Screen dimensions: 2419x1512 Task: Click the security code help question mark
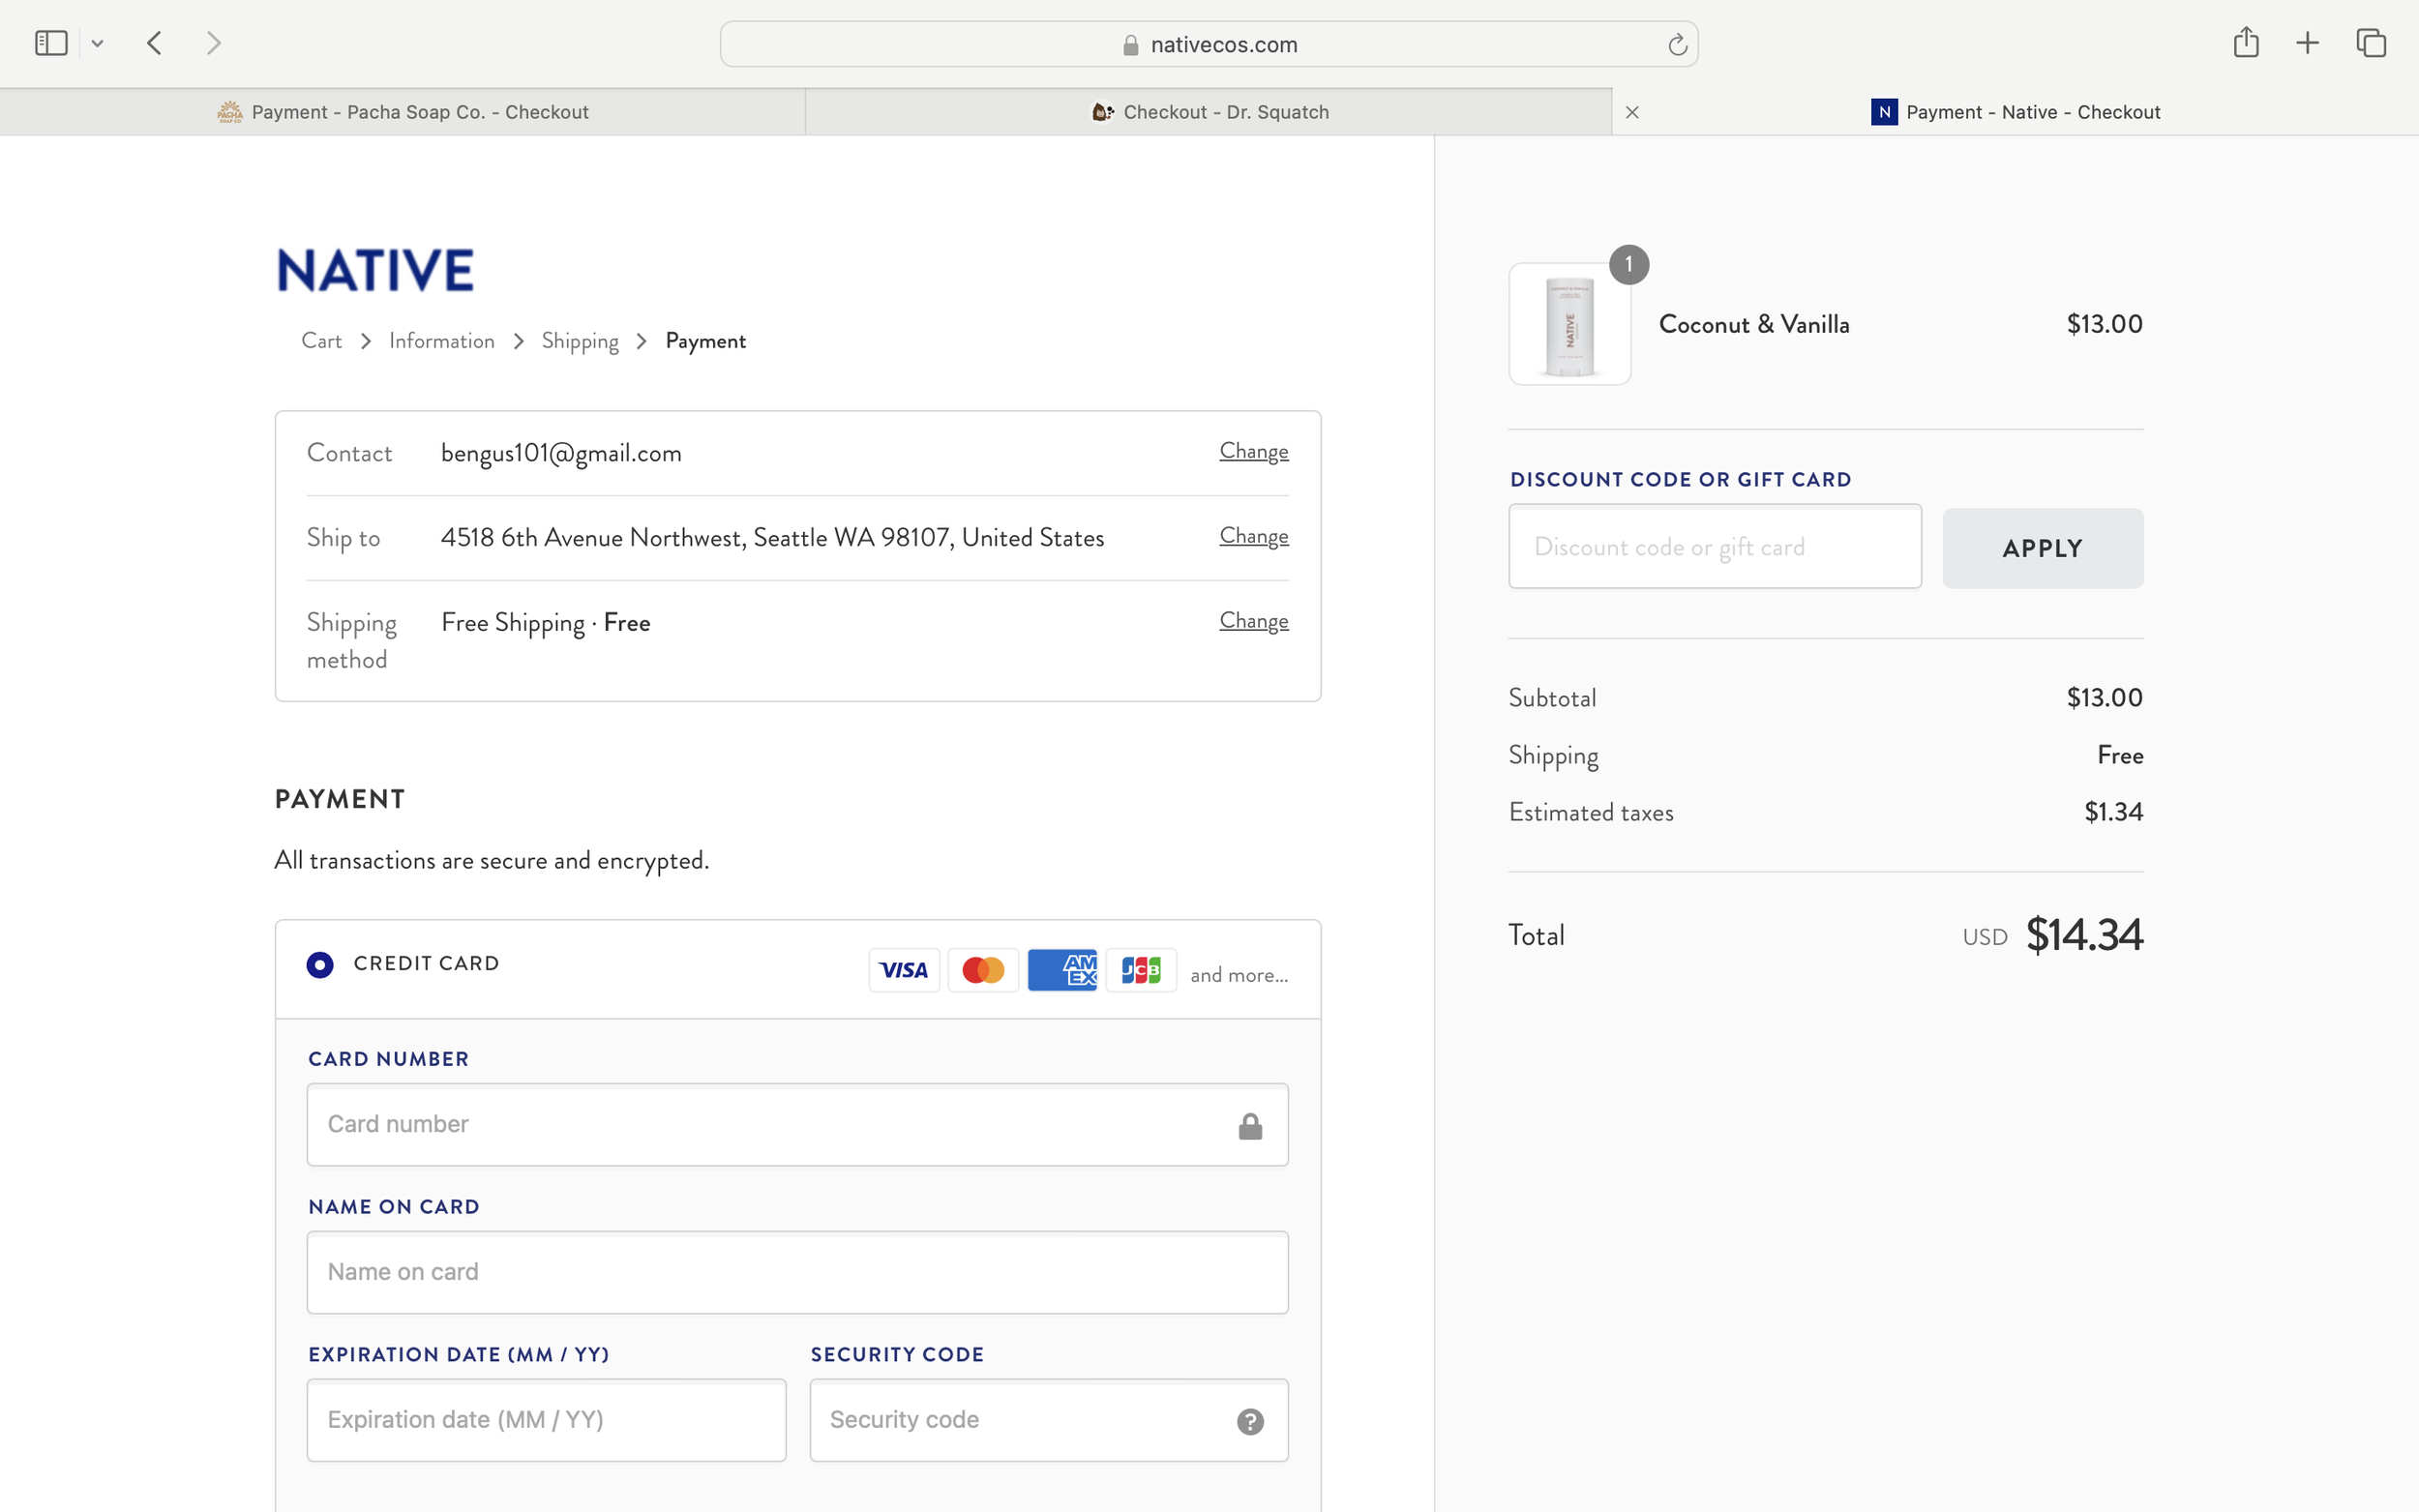1250,1421
